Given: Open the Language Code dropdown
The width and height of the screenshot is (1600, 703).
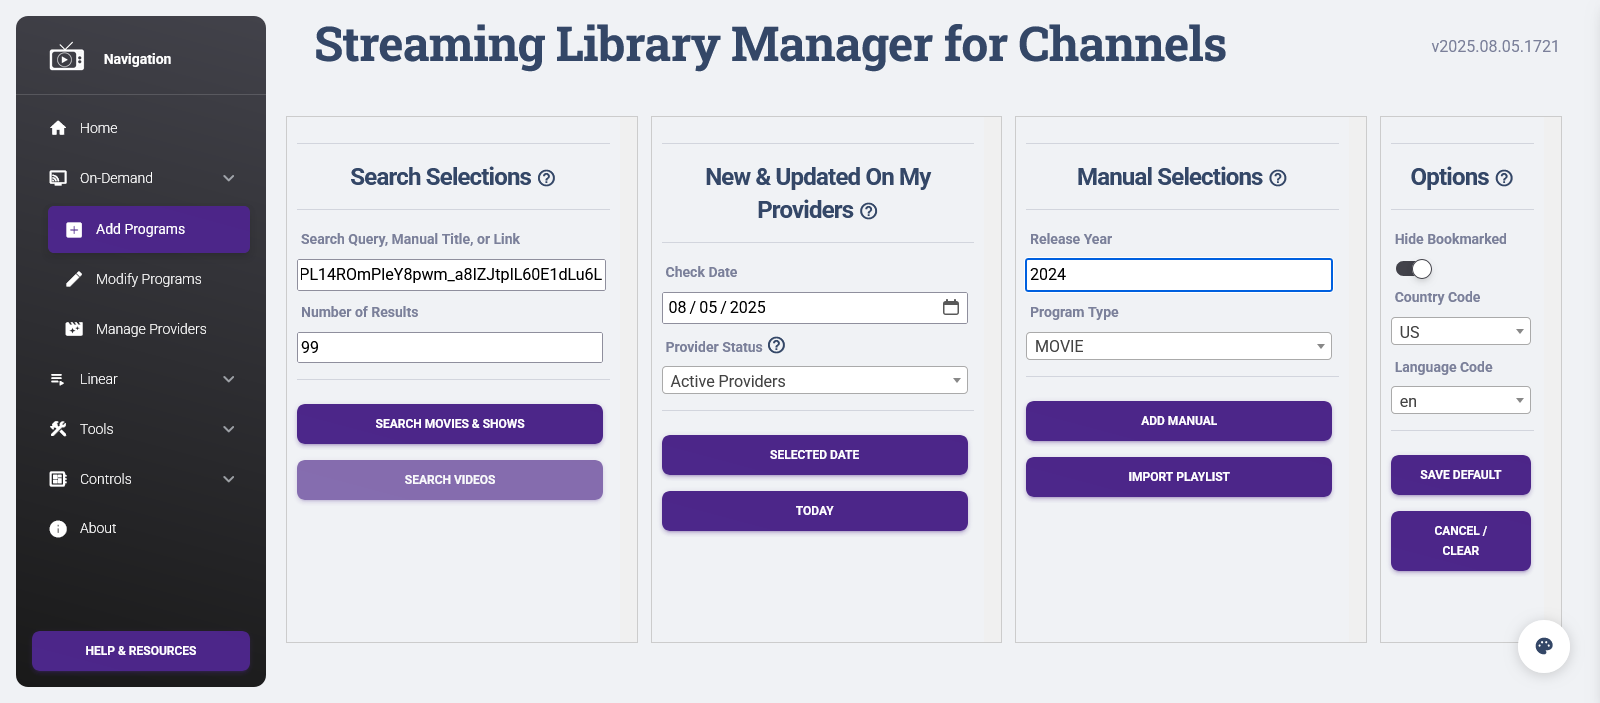Looking at the screenshot, I should [1460, 401].
